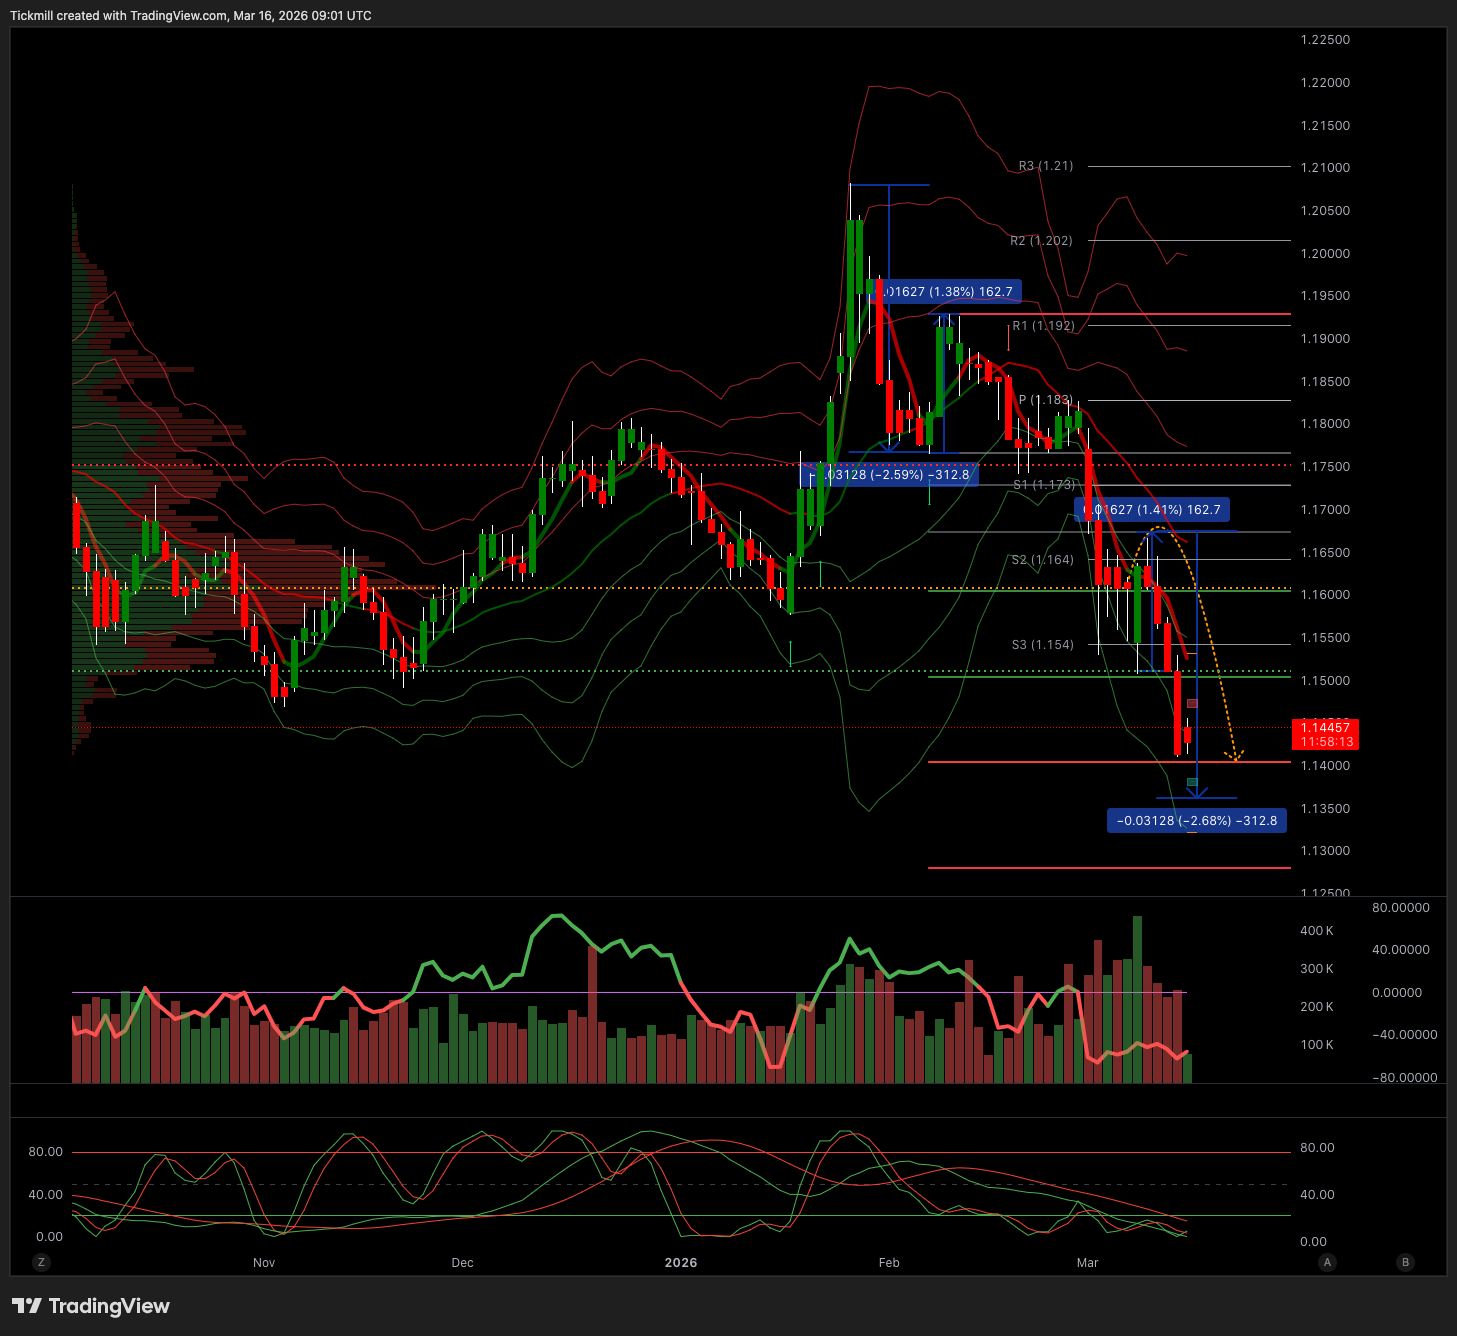Click the orange dashed projection arrowhead

pyautogui.click(x=1236, y=756)
